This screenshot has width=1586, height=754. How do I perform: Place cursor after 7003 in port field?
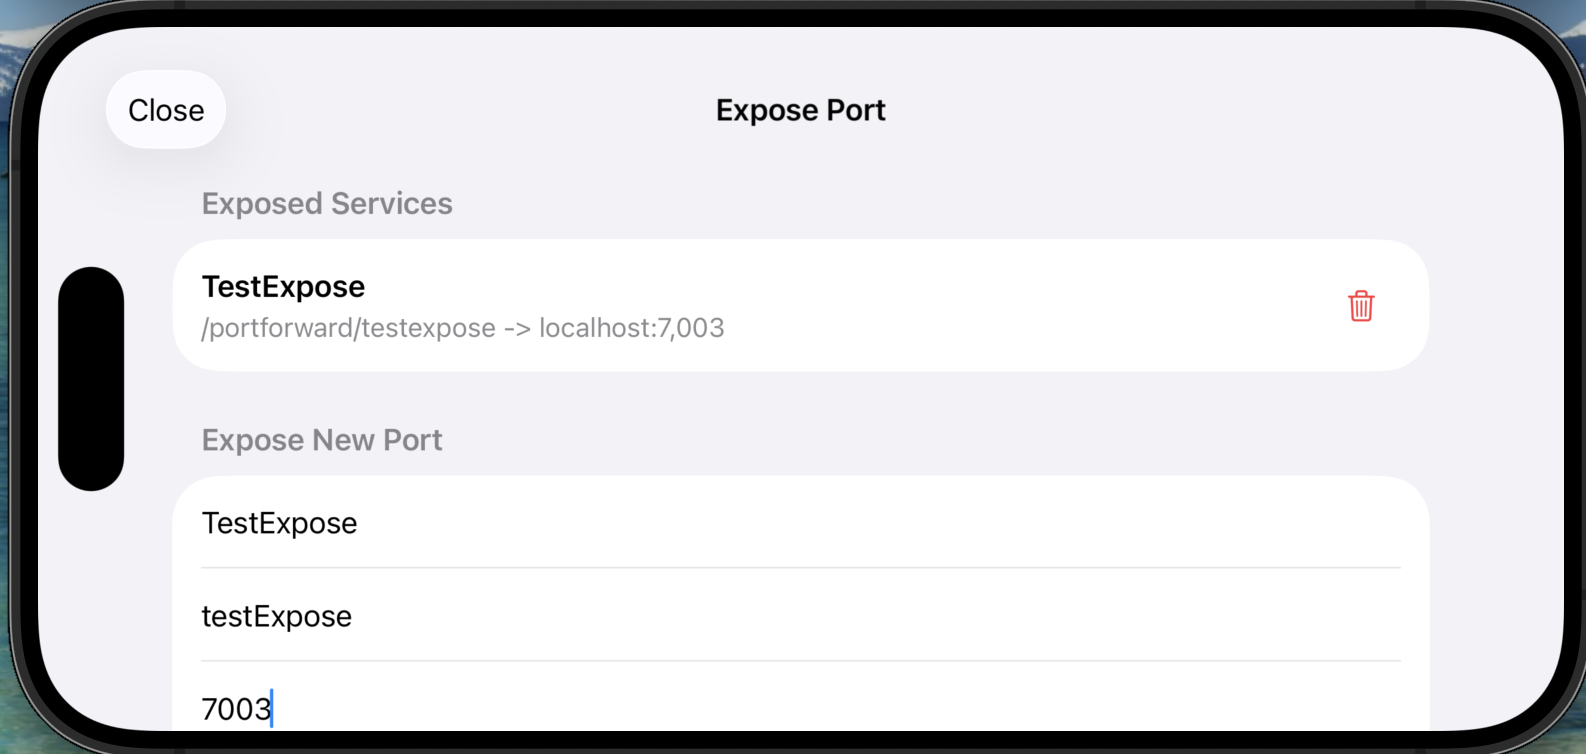272,708
